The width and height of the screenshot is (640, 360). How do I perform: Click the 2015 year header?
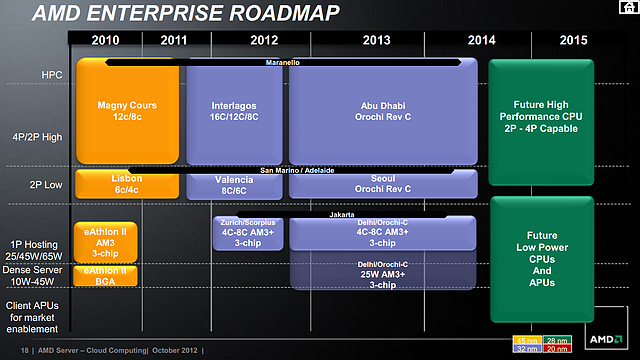click(573, 40)
